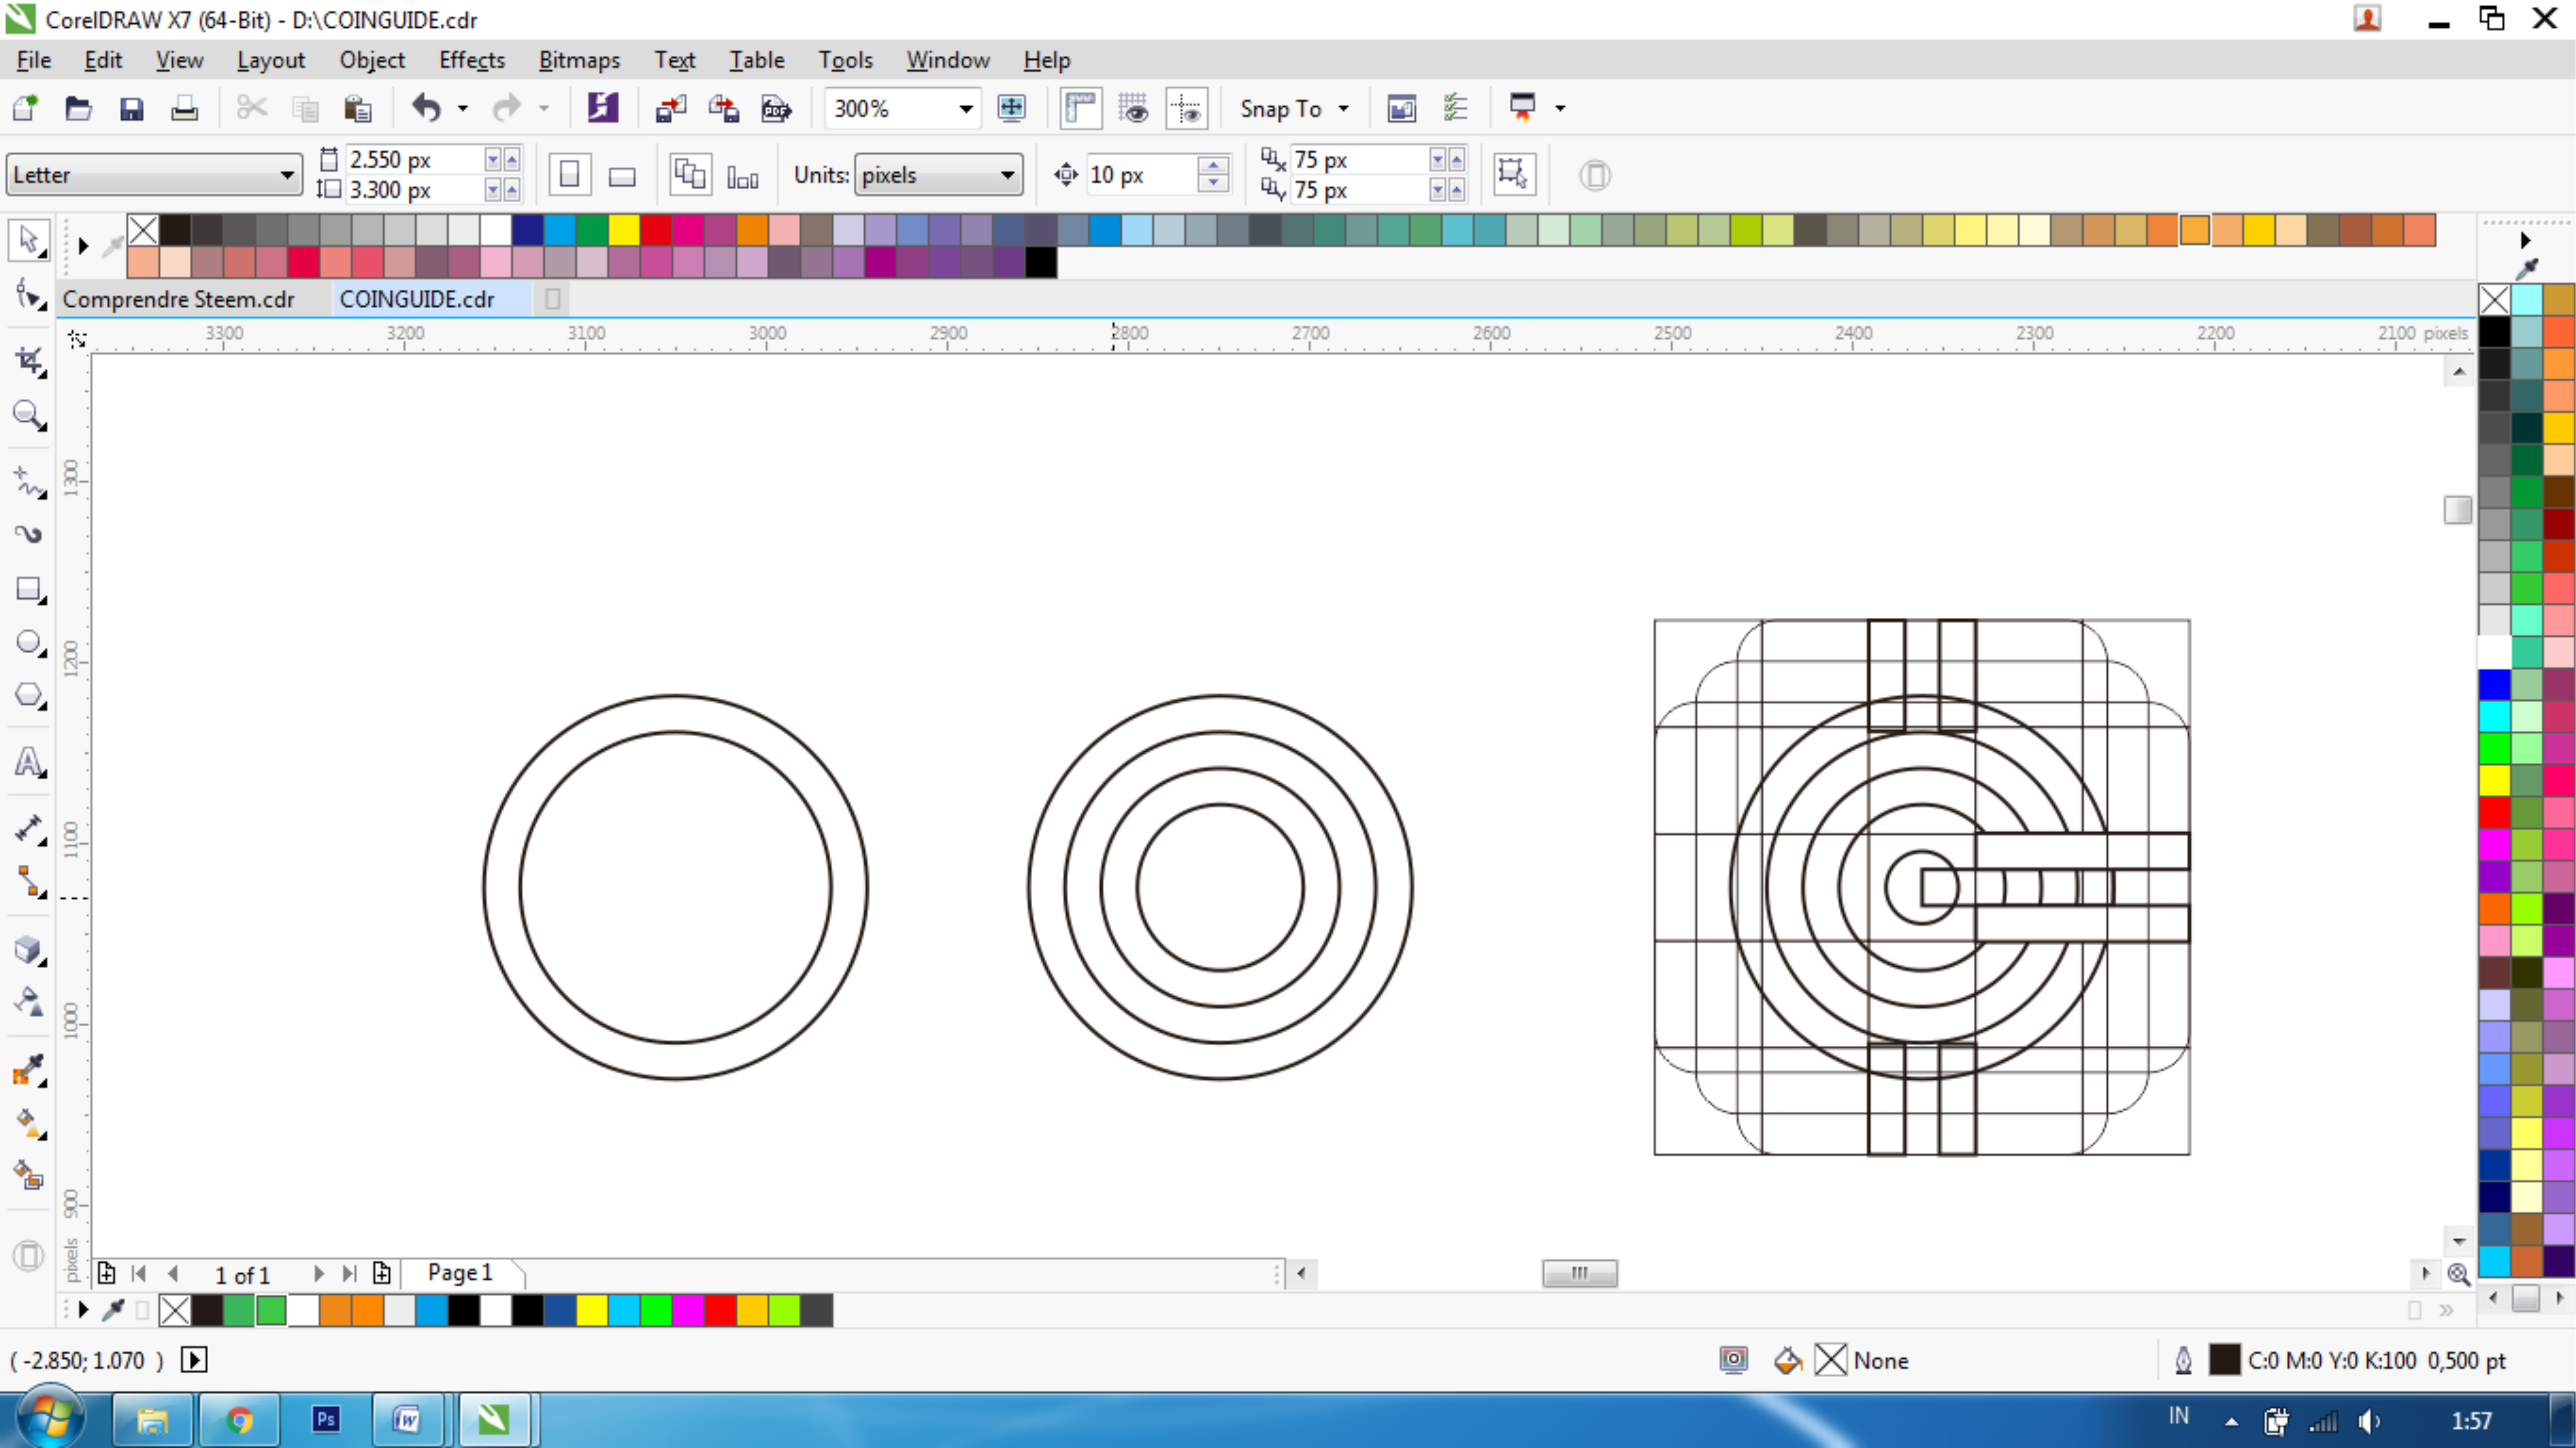
Task: Toggle Show Grid button
Action: (1133, 108)
